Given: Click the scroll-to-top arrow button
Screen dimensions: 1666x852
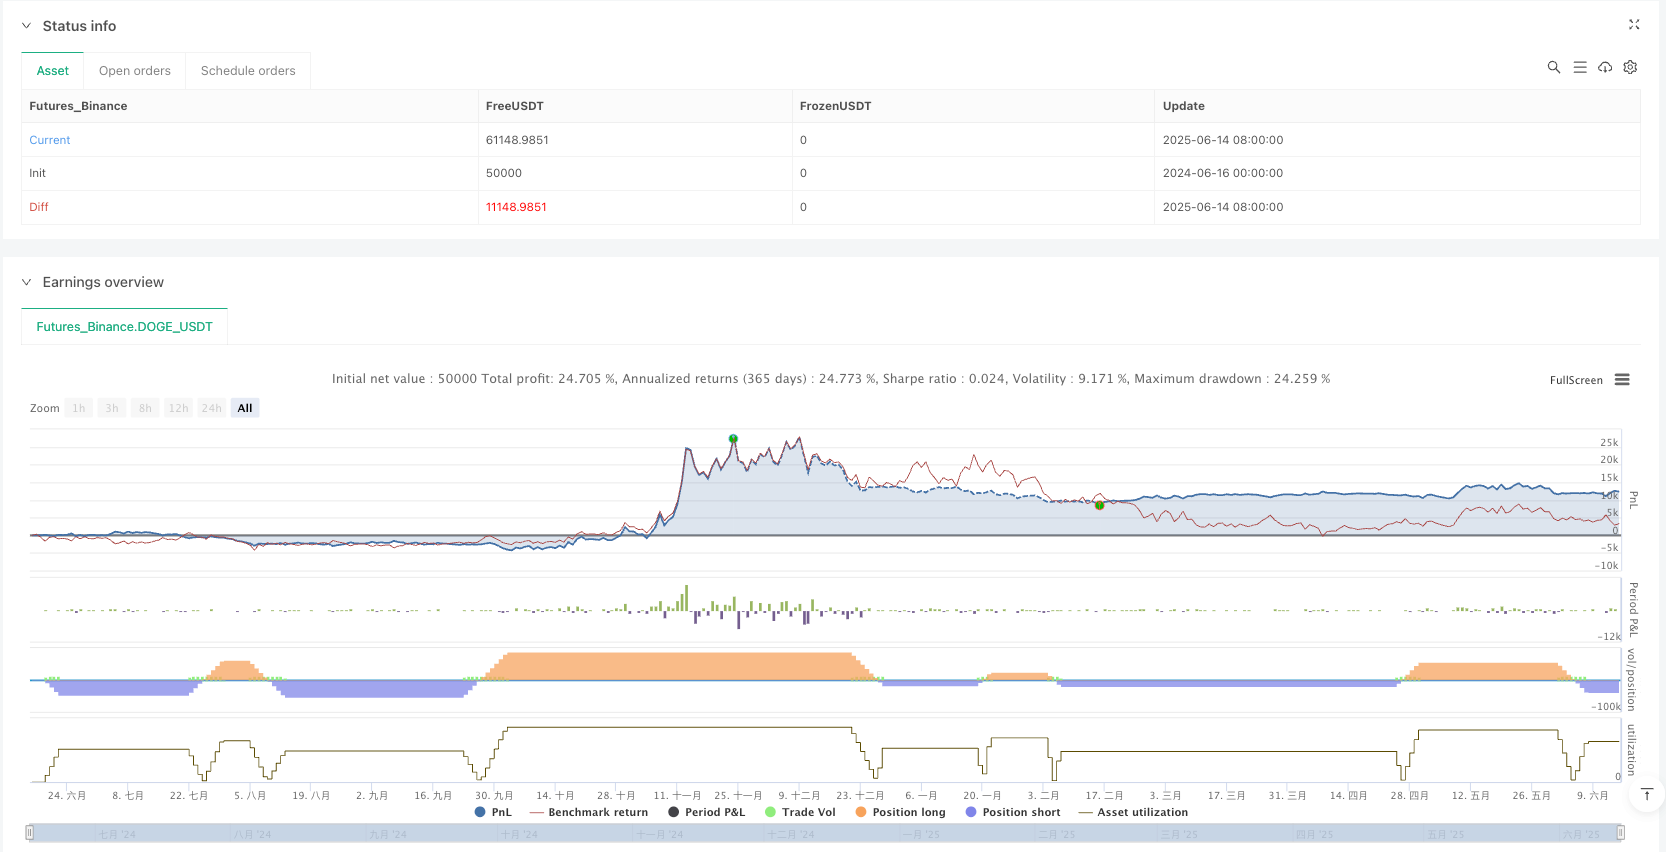Looking at the screenshot, I should coord(1646,794).
